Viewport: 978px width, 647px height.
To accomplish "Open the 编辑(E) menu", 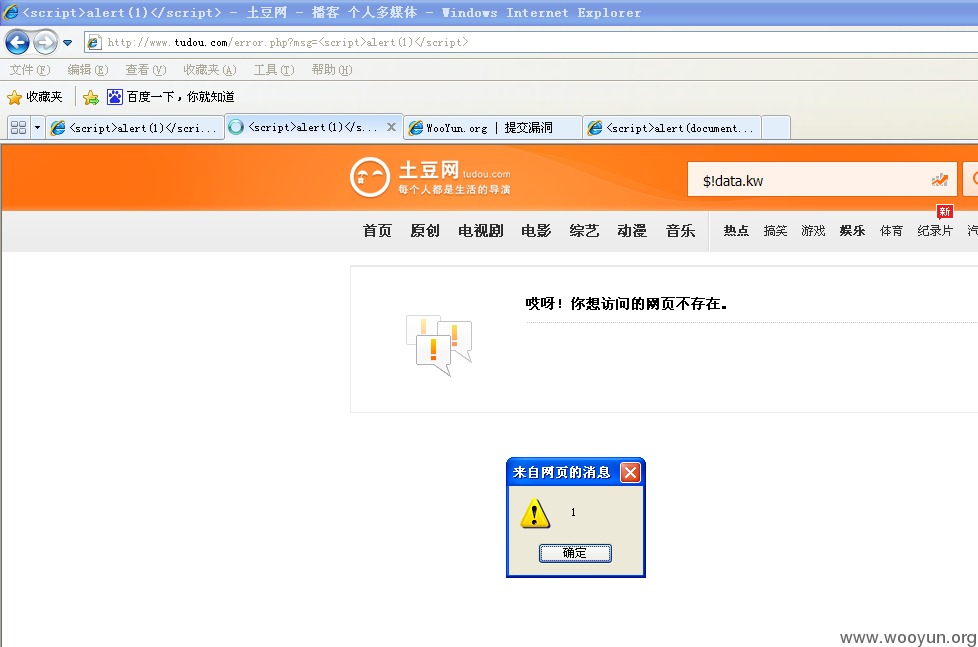I will point(87,70).
